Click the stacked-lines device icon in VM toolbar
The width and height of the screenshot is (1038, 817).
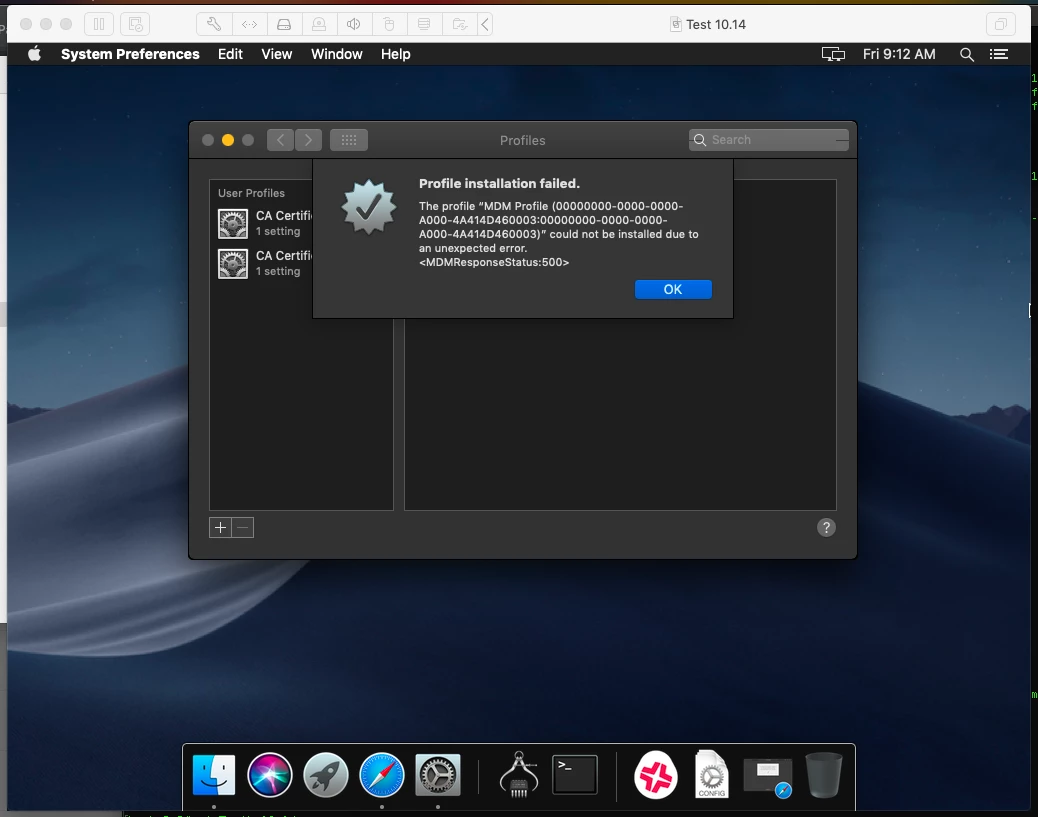[424, 24]
